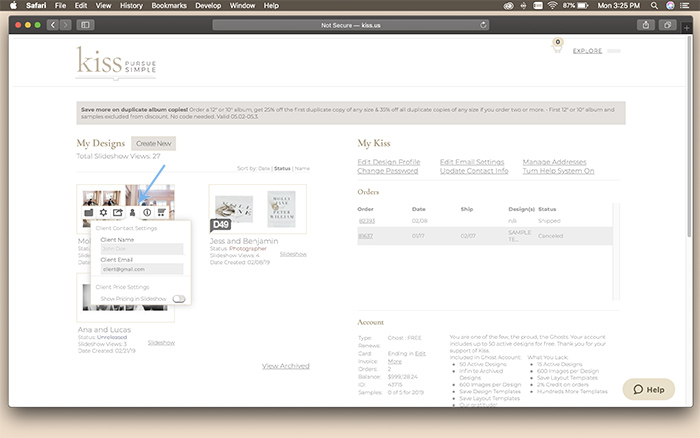This screenshot has width=700, height=438.
Task: Click the client person icon on the design
Action: [132, 213]
